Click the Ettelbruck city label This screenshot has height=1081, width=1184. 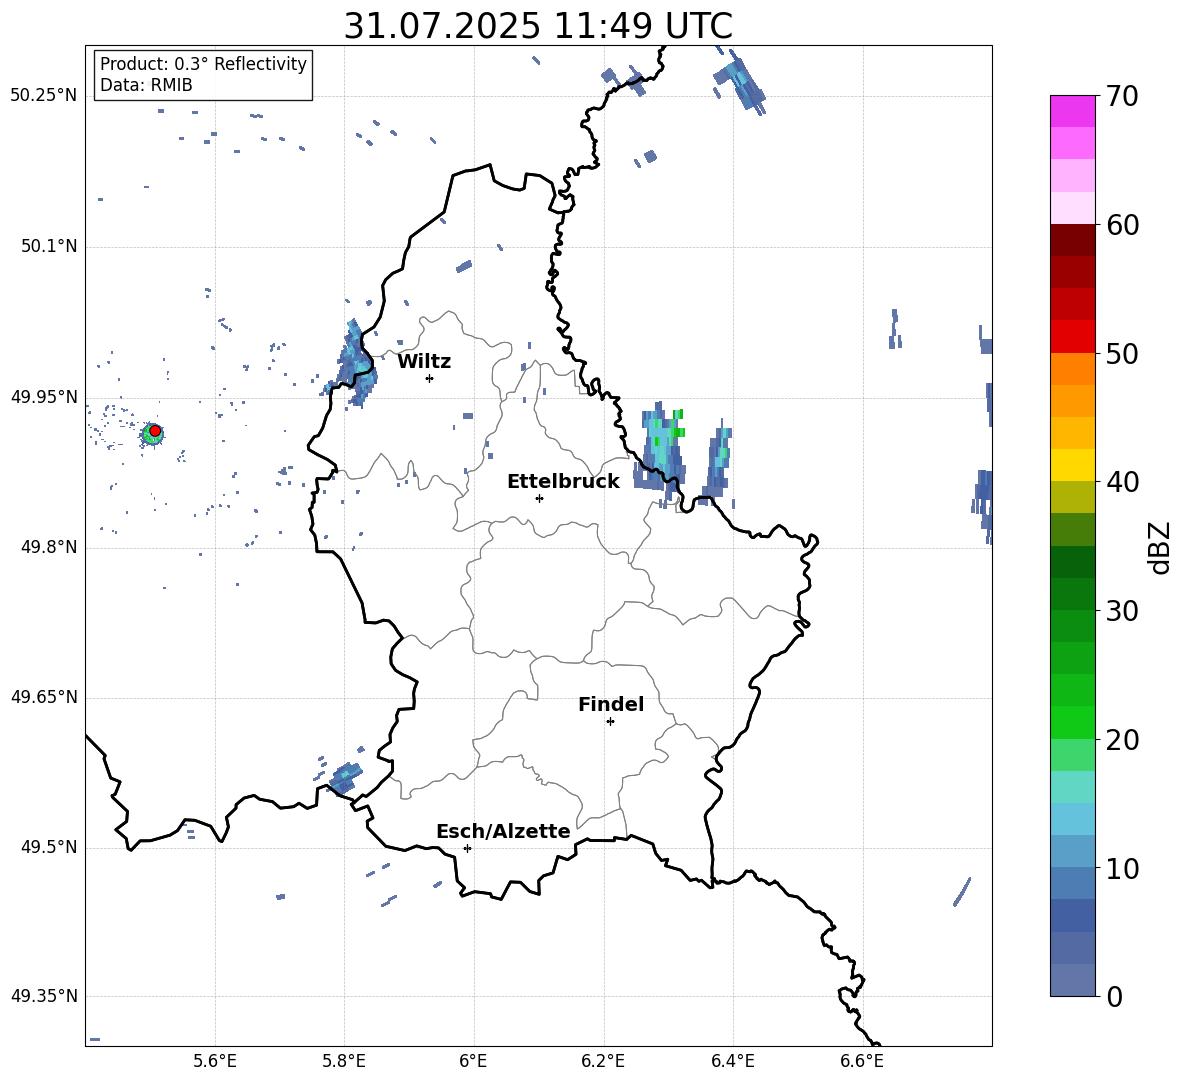563,482
